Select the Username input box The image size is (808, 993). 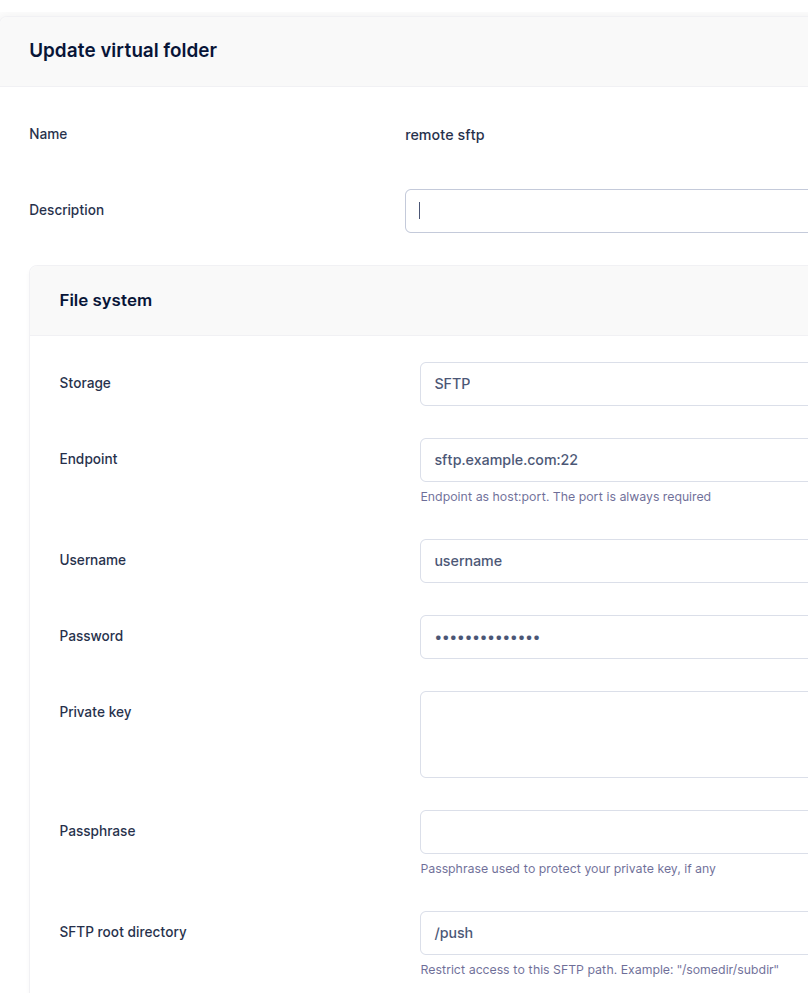pos(614,561)
